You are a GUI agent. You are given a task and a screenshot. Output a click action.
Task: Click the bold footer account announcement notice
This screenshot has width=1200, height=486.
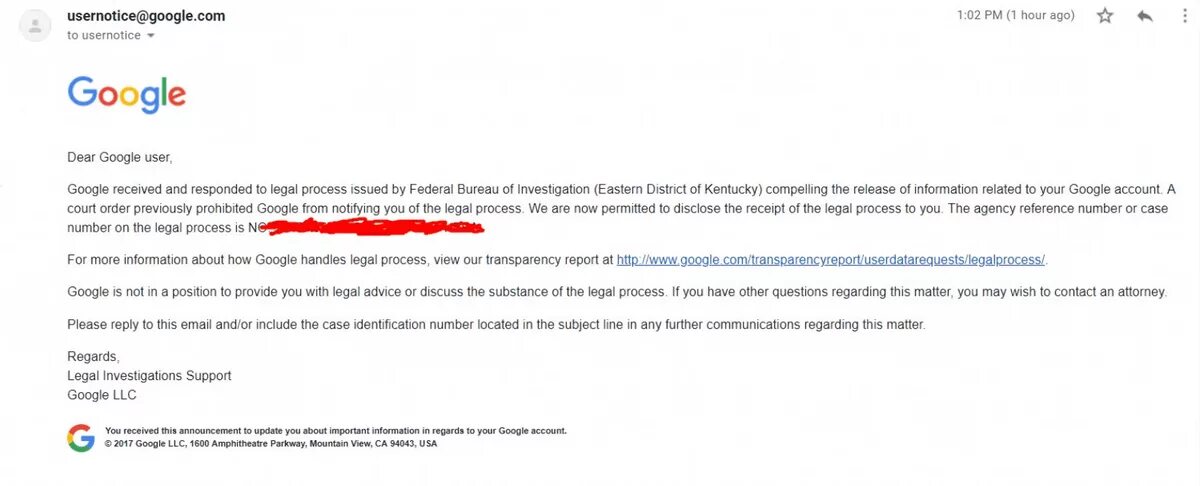(336, 431)
